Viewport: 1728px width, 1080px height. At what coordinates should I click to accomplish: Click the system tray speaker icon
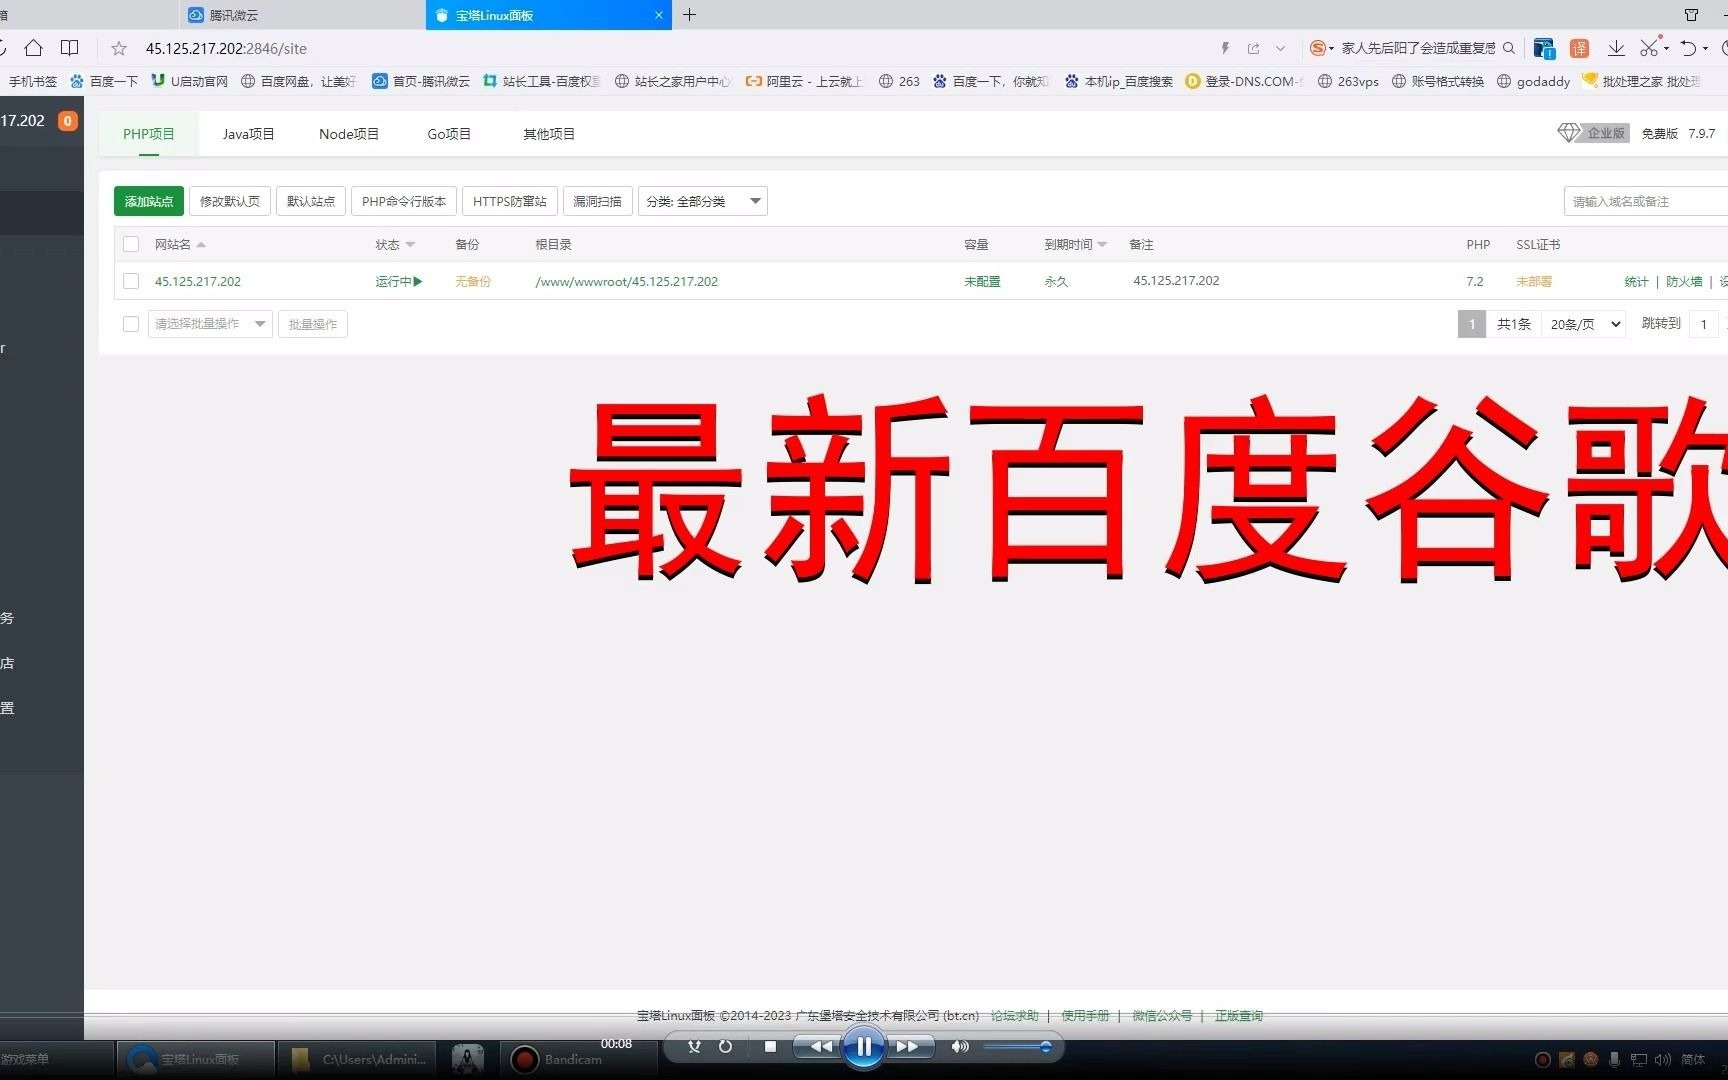pyautogui.click(x=1662, y=1060)
